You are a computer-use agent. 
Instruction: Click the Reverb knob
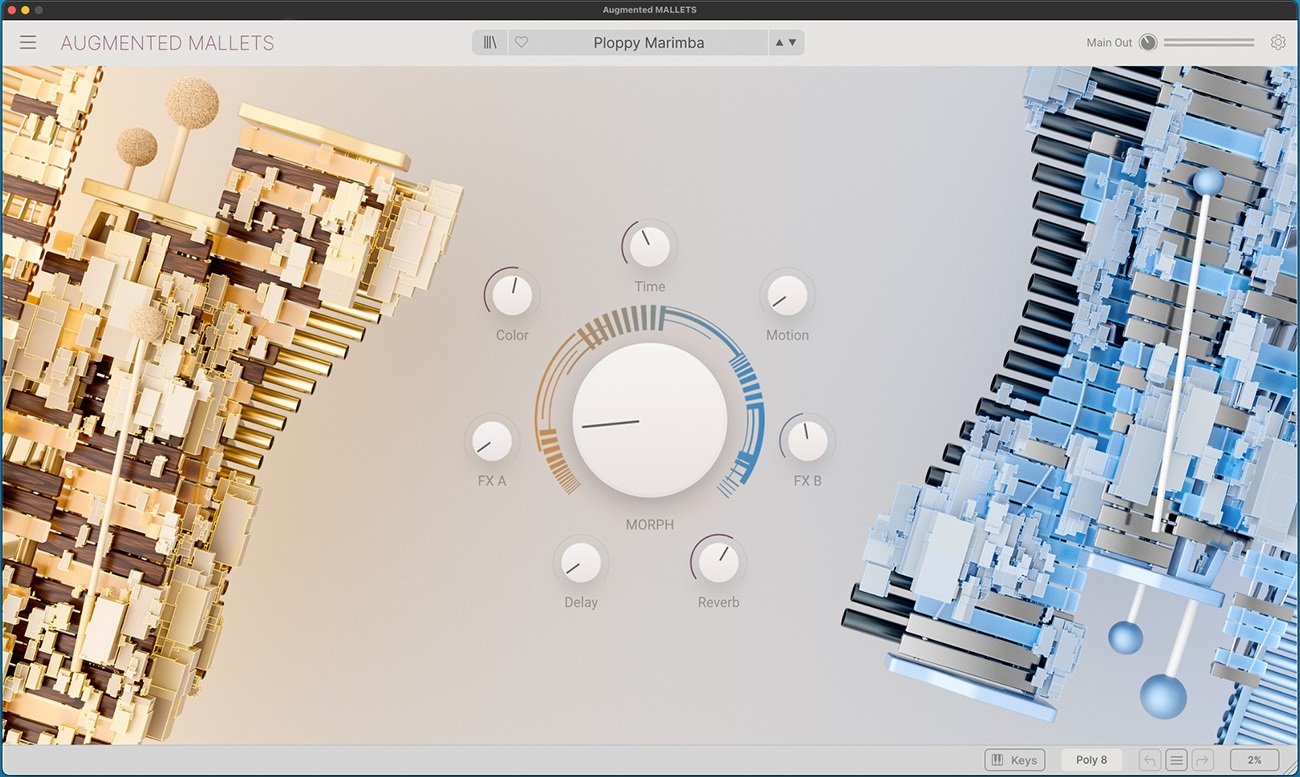point(718,562)
